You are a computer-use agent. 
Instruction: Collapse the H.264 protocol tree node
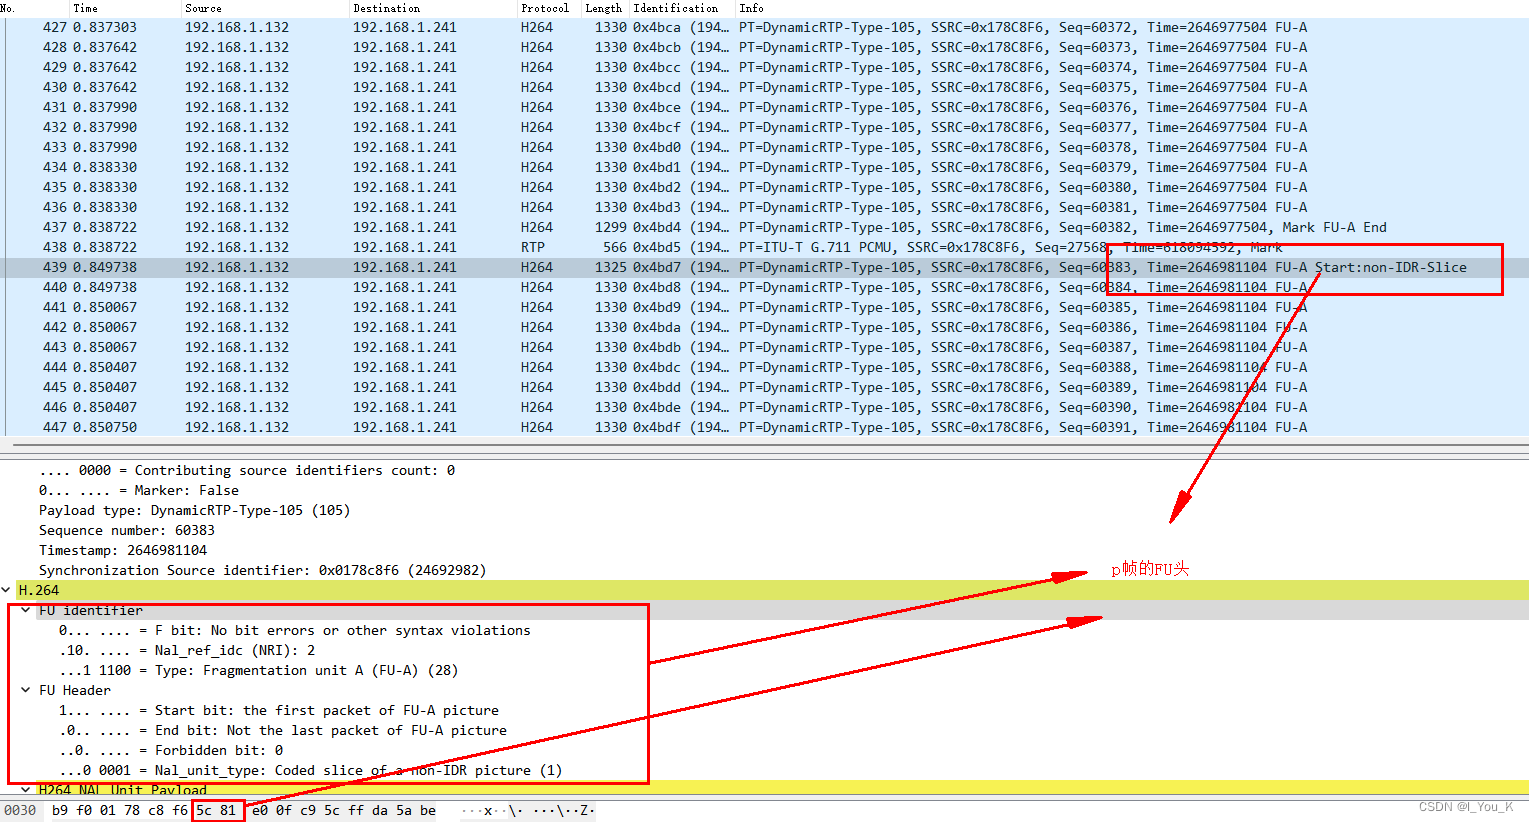(x=7, y=590)
